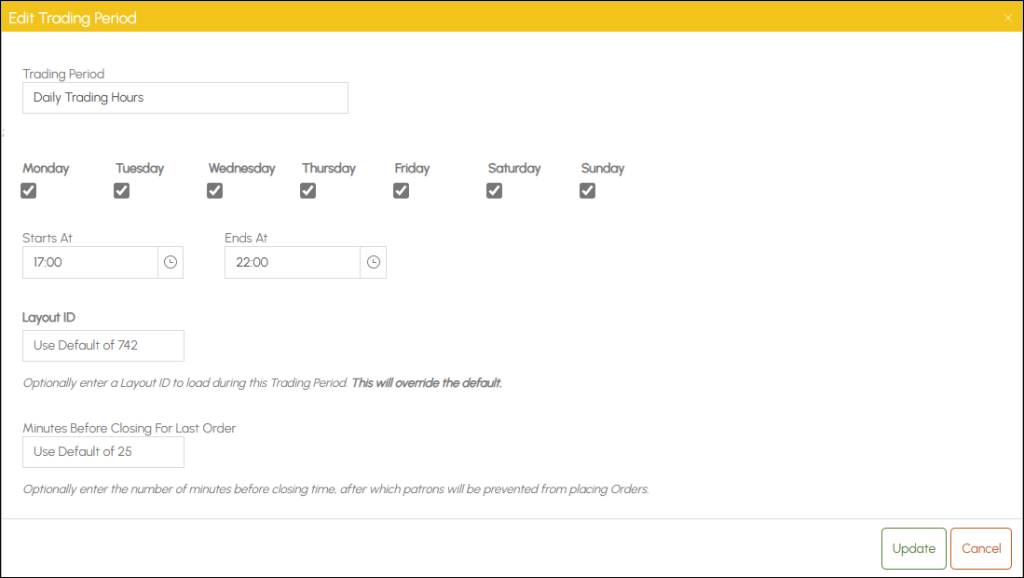
Task: Select the Minutes Before Closing input field
Action: (x=103, y=451)
